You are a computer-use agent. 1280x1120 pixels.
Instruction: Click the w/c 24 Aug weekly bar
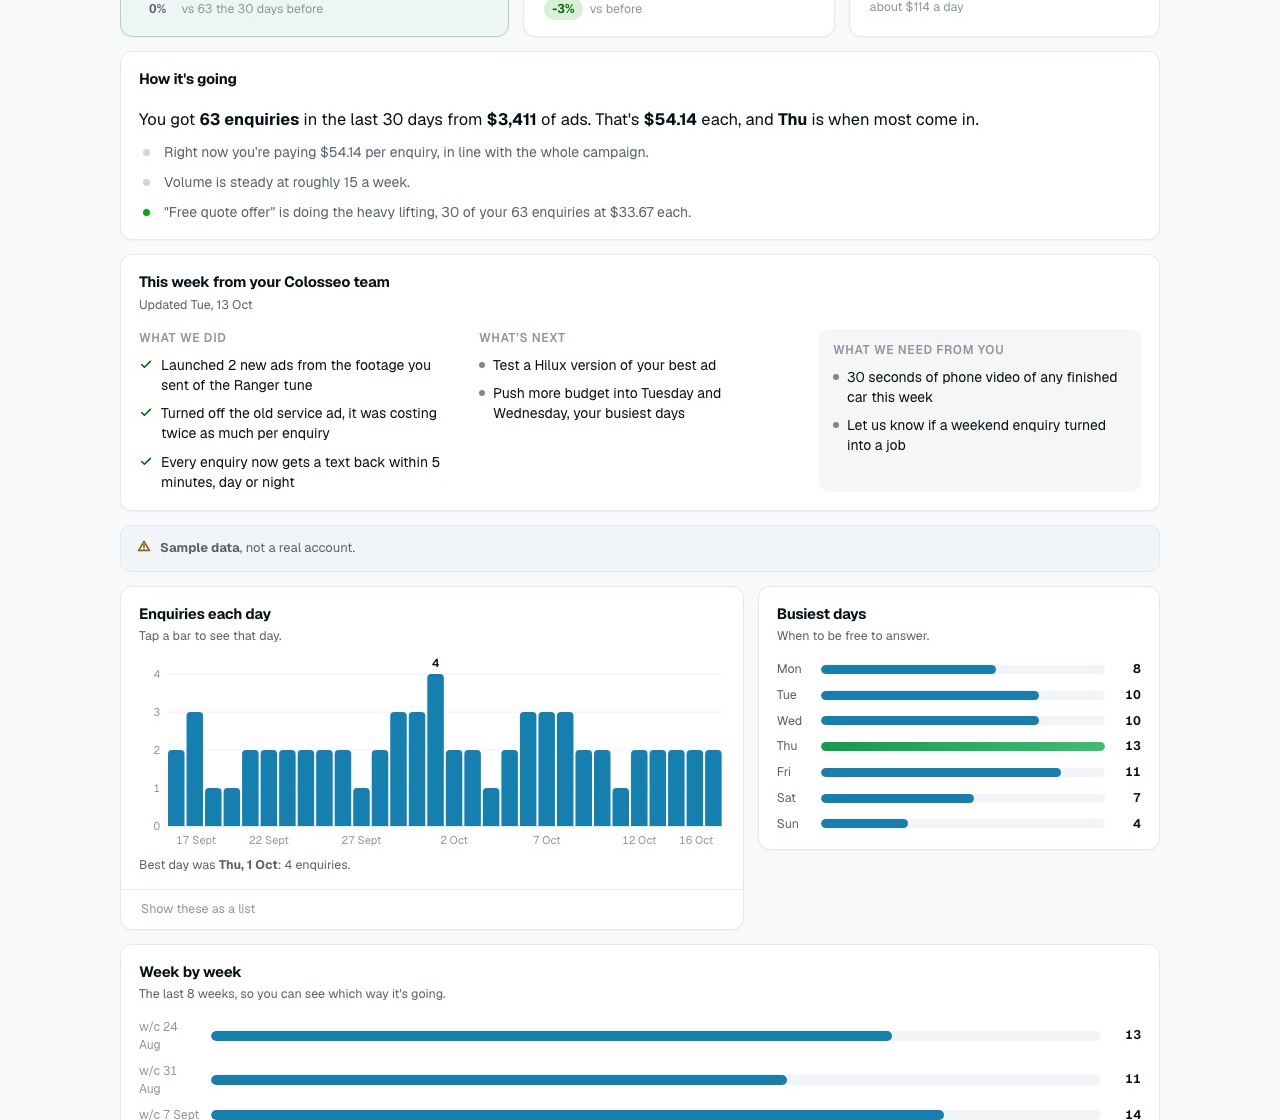click(x=551, y=1036)
